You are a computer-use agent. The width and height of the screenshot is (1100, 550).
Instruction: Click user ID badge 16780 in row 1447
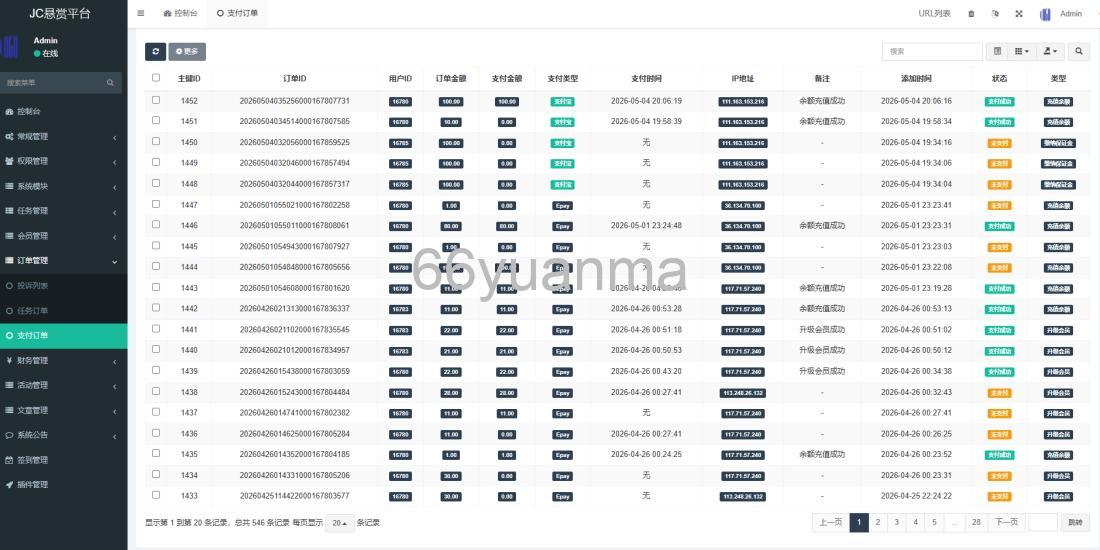pos(400,206)
